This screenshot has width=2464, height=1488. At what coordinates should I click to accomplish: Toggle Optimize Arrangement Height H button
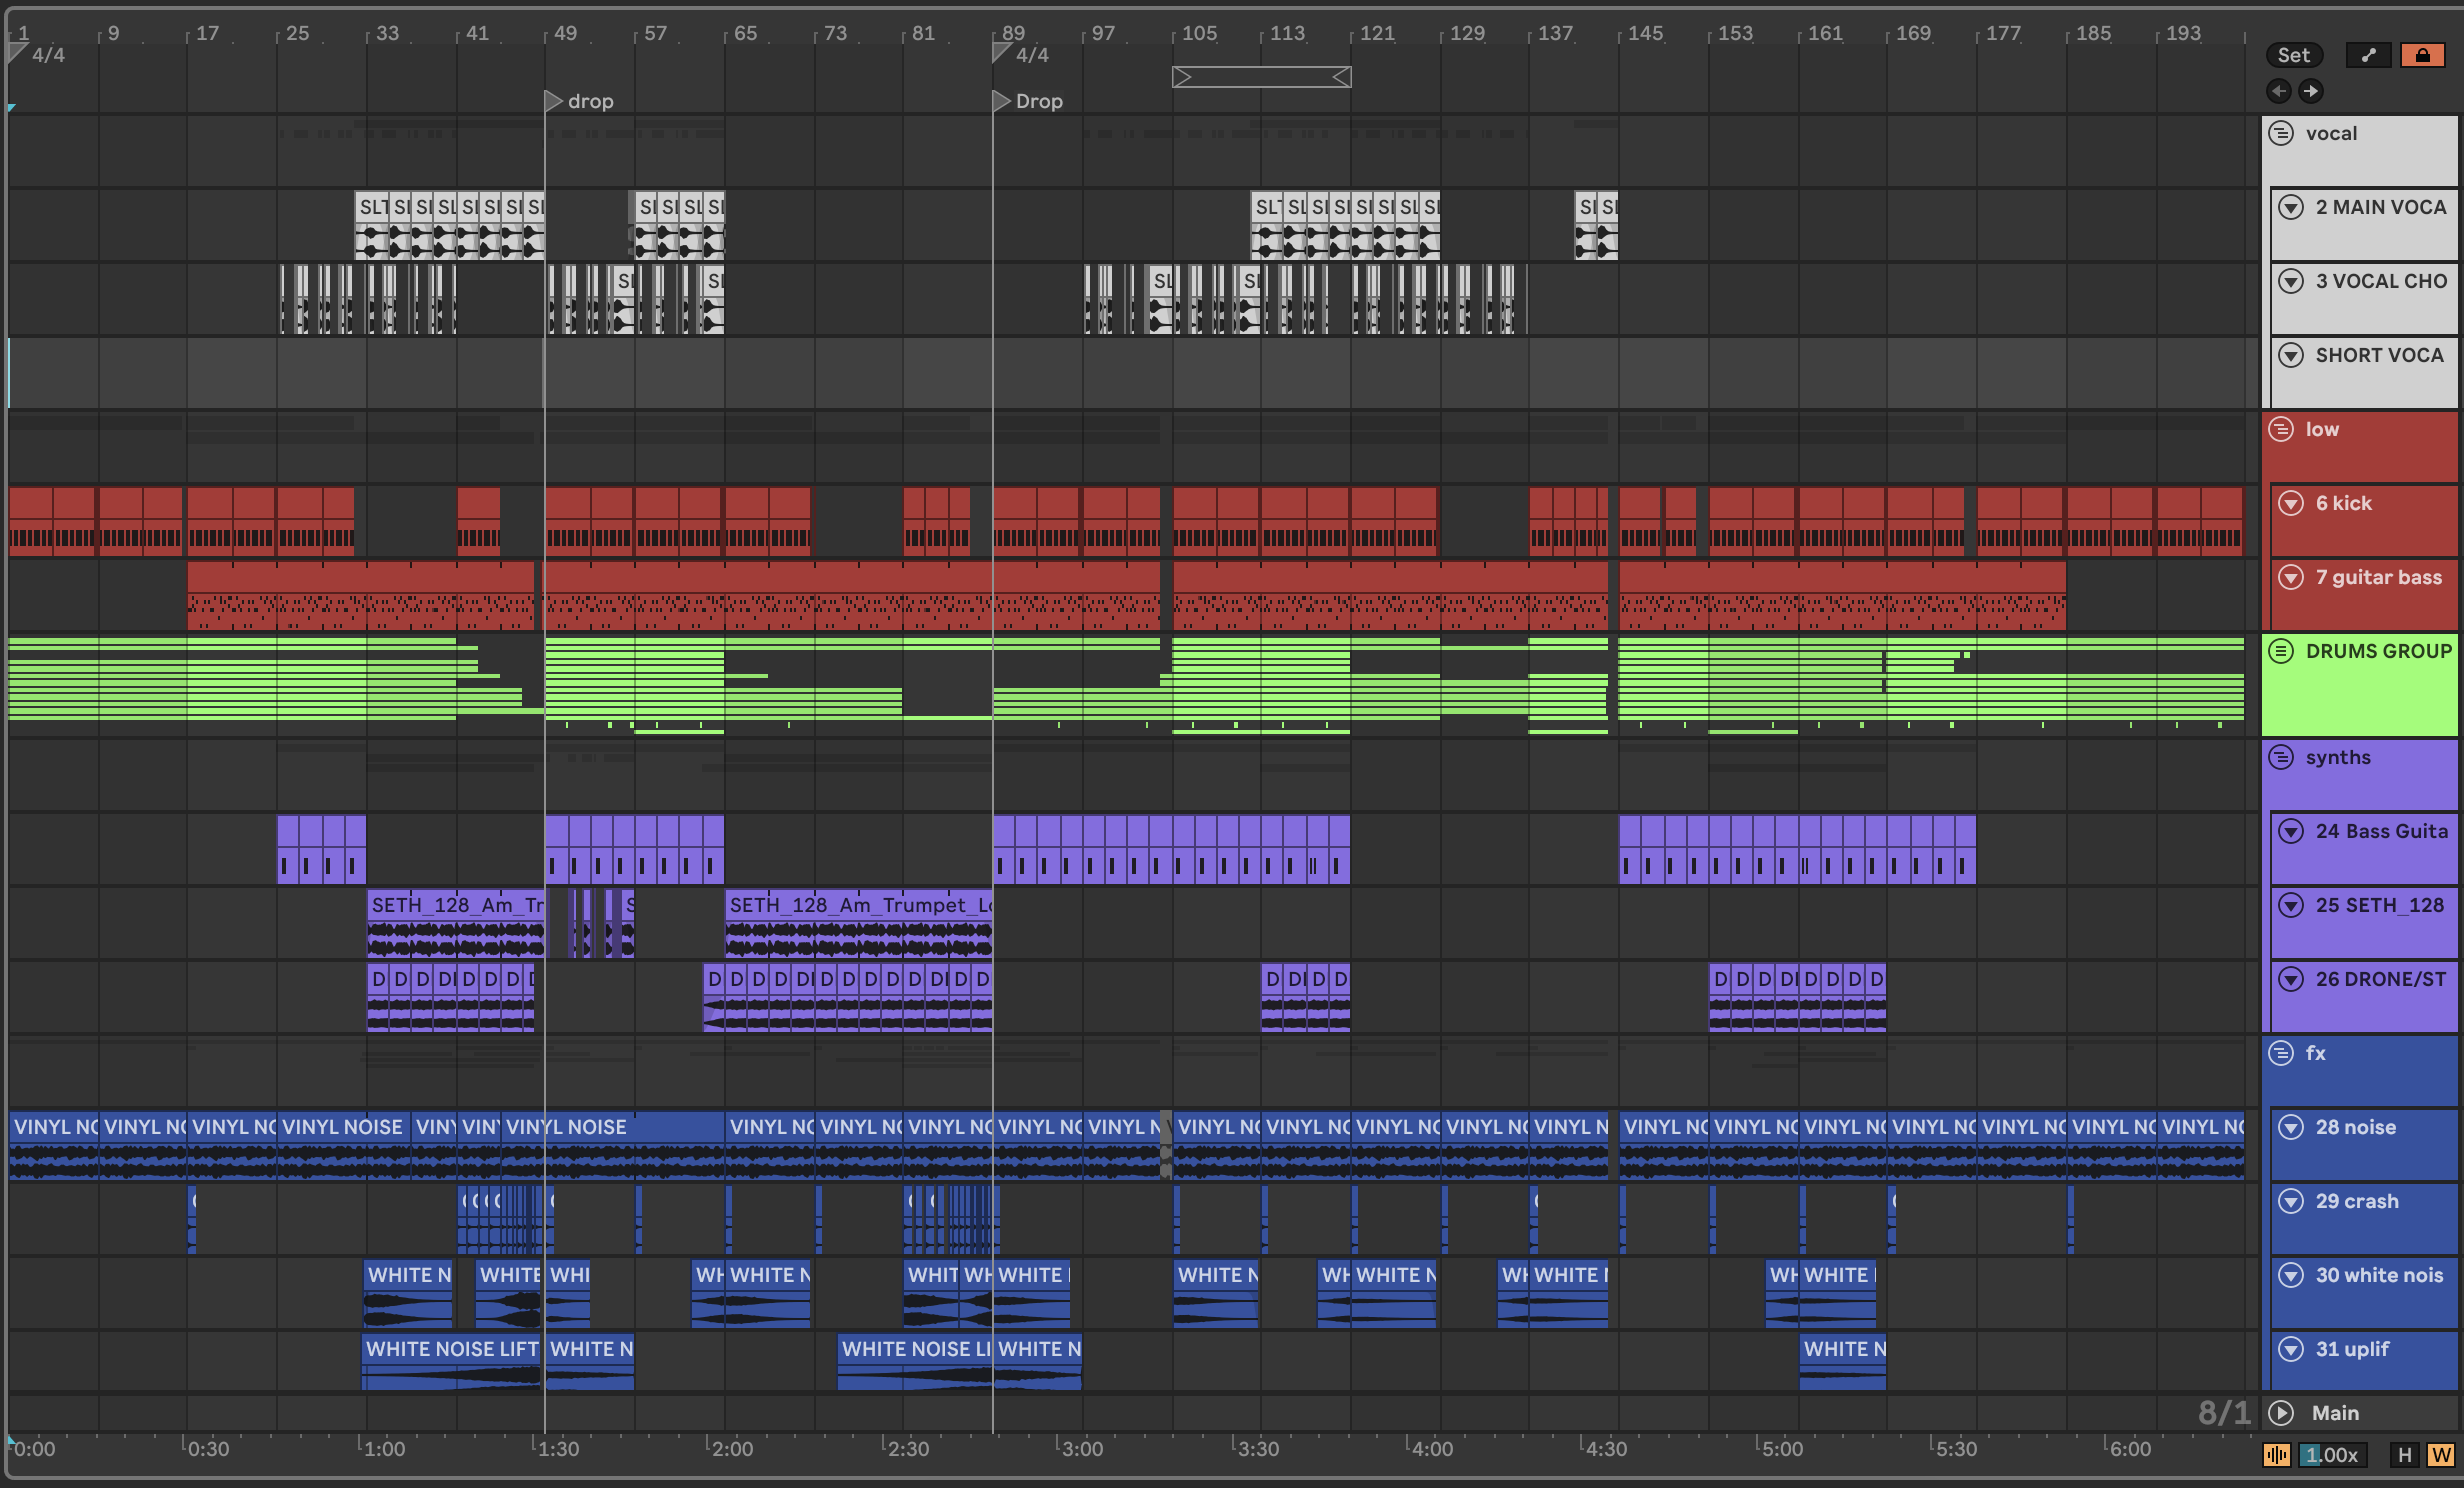click(2405, 1455)
